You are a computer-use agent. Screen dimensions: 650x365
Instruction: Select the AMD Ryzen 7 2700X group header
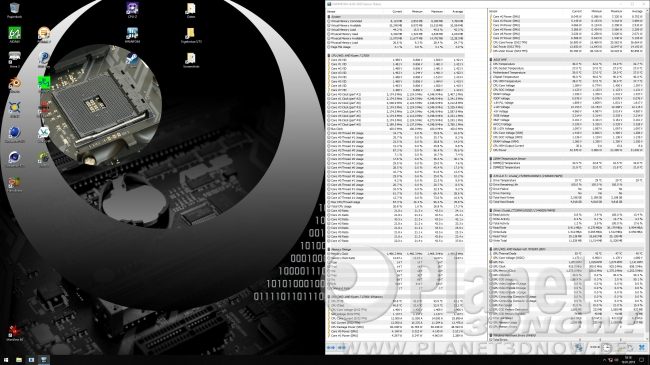pyautogui.click(x=395, y=55)
